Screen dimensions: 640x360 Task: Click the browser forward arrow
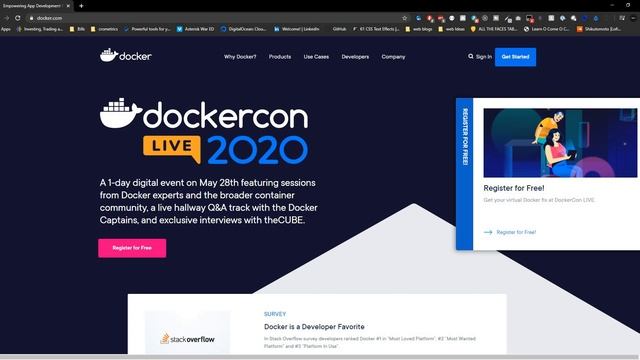7,18
